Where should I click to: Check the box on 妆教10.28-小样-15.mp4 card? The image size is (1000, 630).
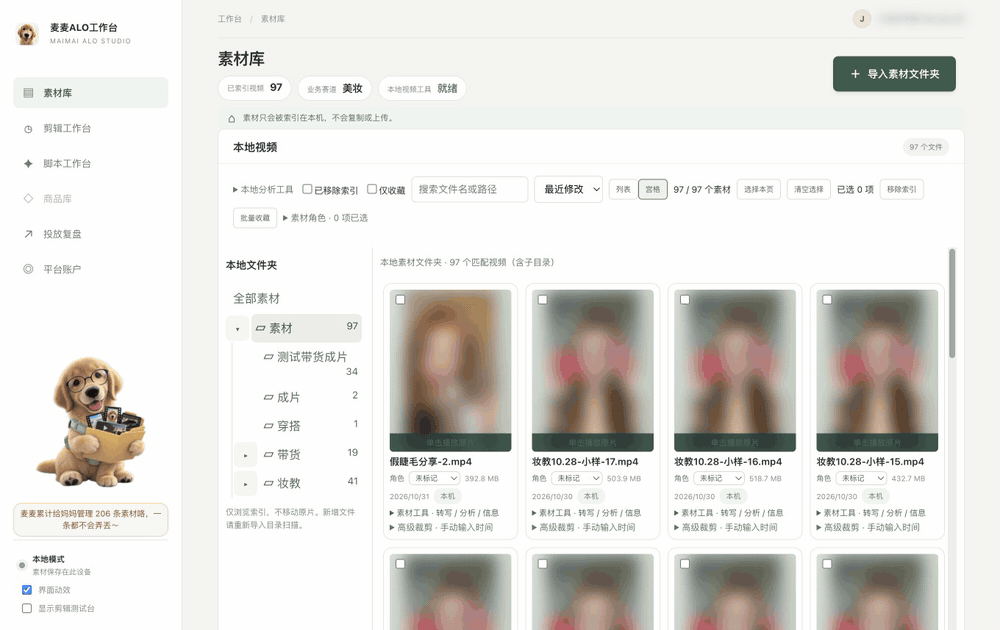click(827, 299)
